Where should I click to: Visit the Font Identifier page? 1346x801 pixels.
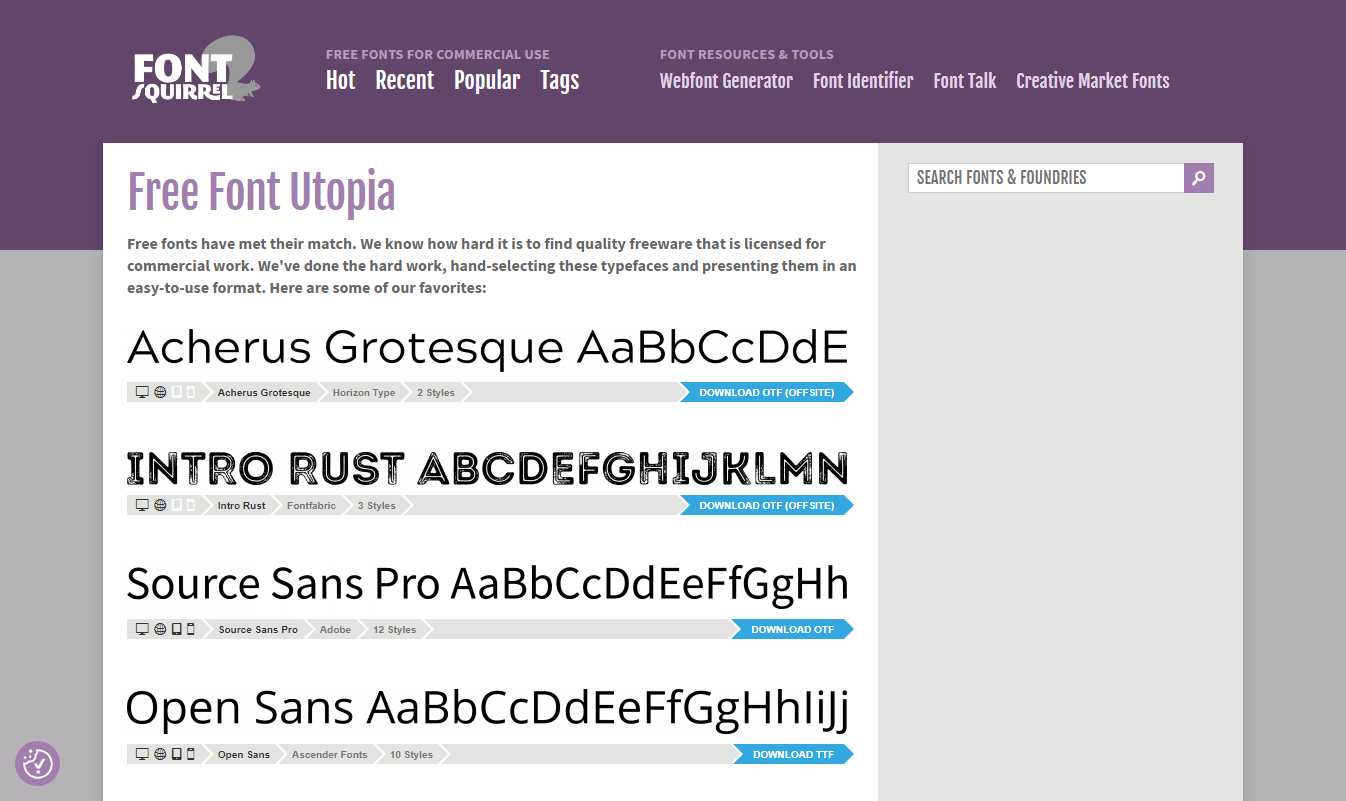(863, 81)
